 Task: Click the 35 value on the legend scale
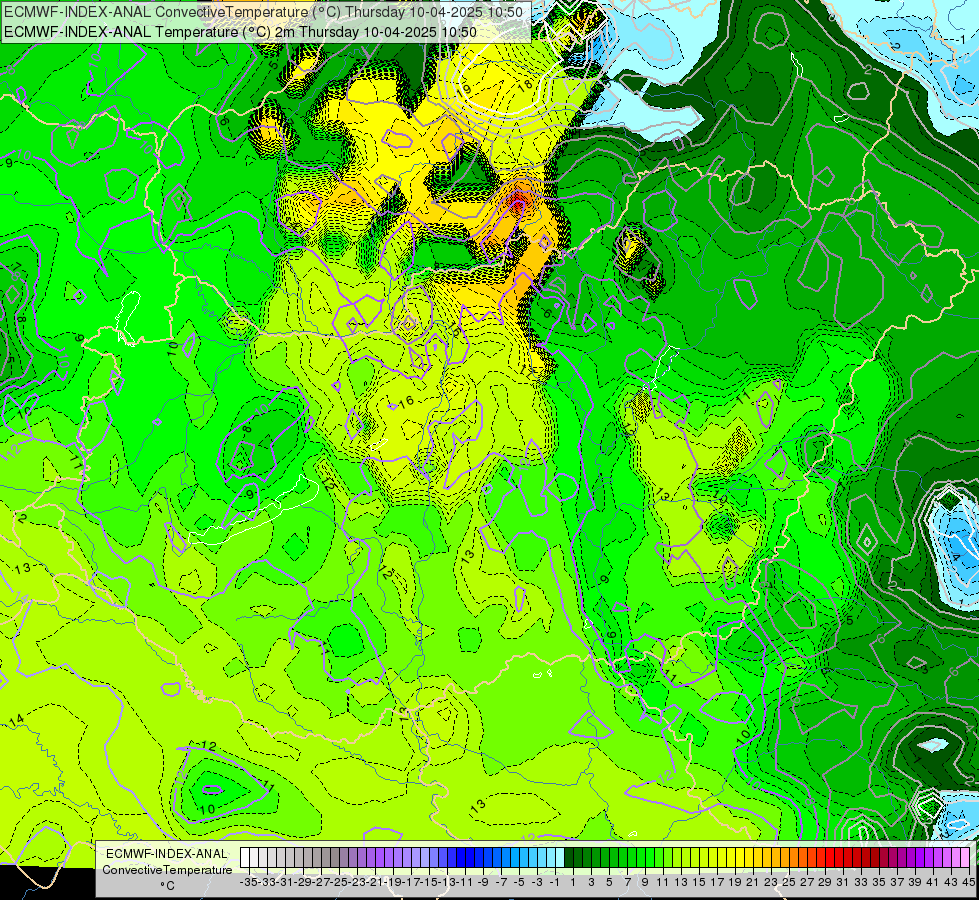[878, 882]
